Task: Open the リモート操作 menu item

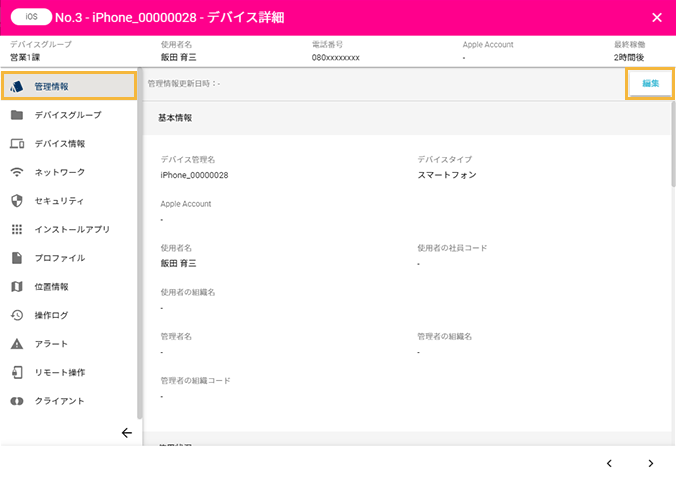Action: [x=69, y=372]
